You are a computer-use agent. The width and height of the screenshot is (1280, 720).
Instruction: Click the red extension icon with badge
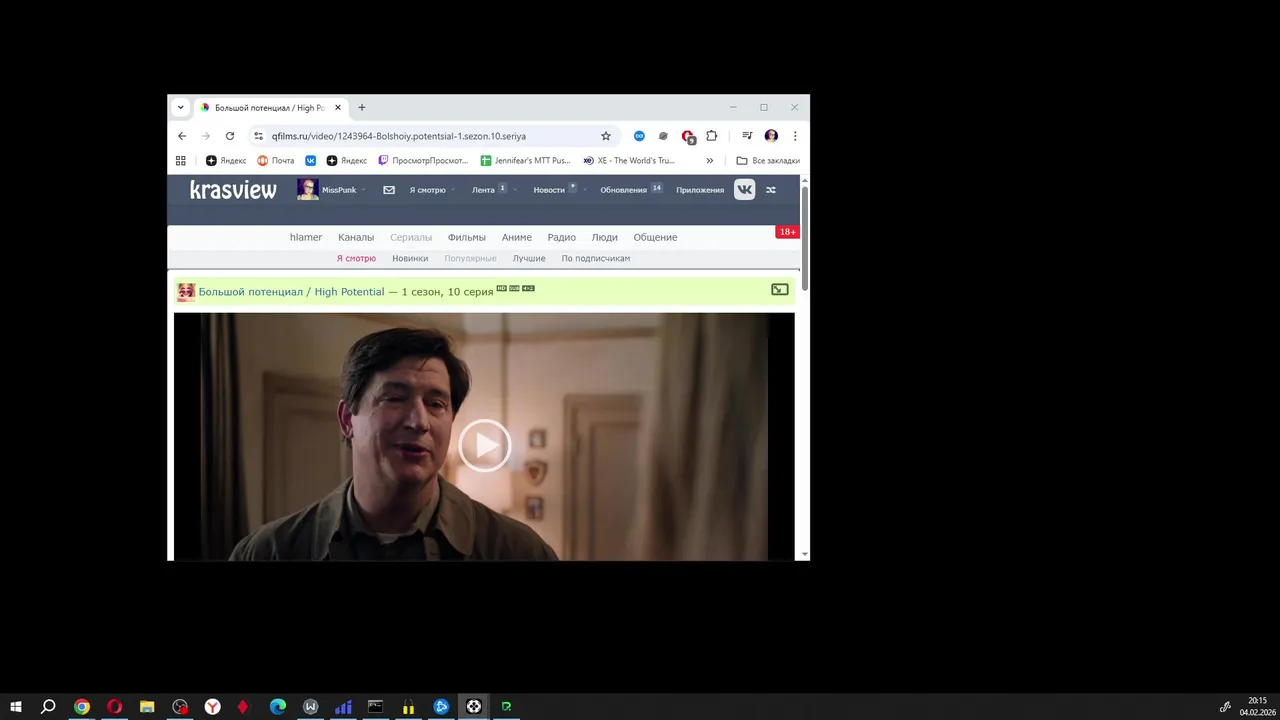[x=688, y=137]
